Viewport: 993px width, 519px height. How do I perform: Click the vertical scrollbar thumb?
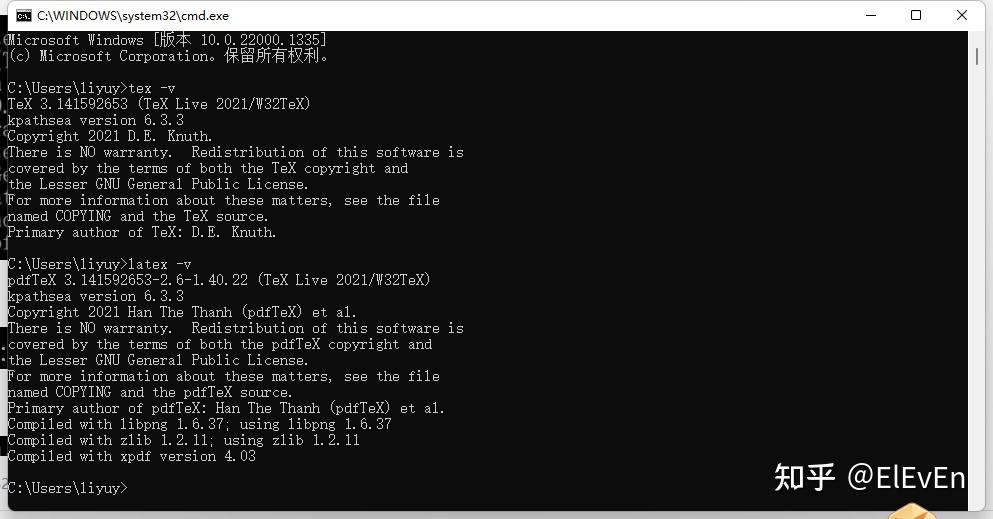[977, 56]
